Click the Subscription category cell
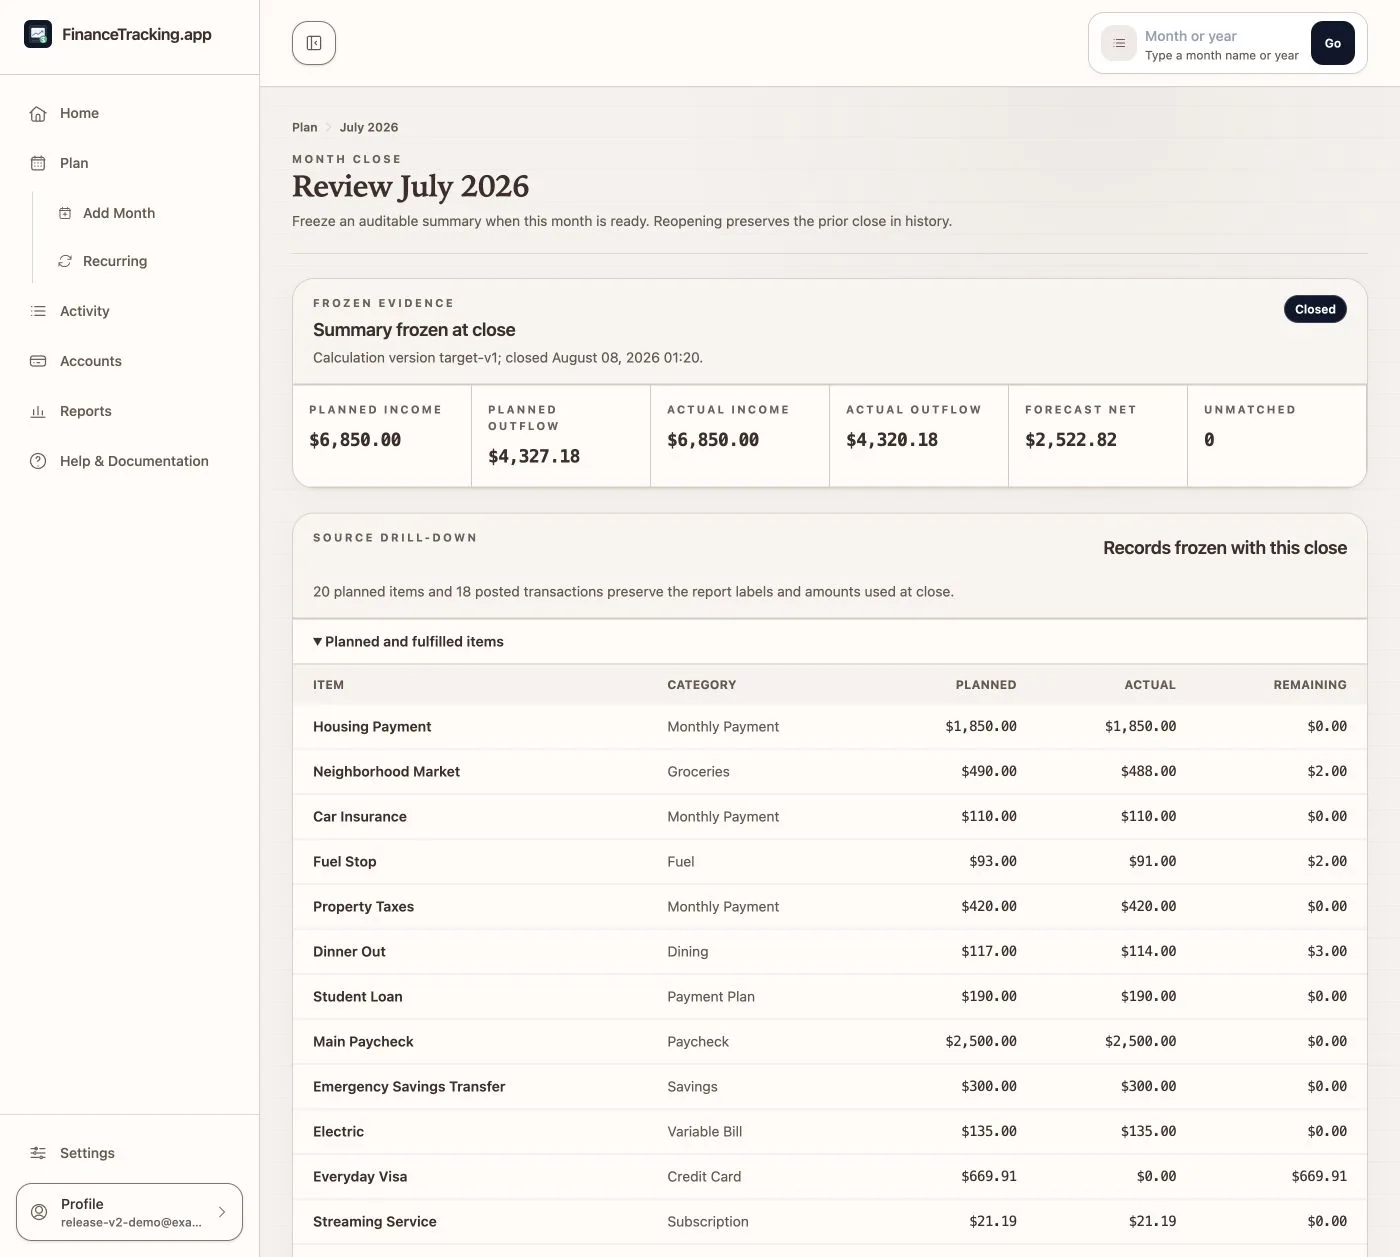Image resolution: width=1400 pixels, height=1257 pixels. 708,1222
